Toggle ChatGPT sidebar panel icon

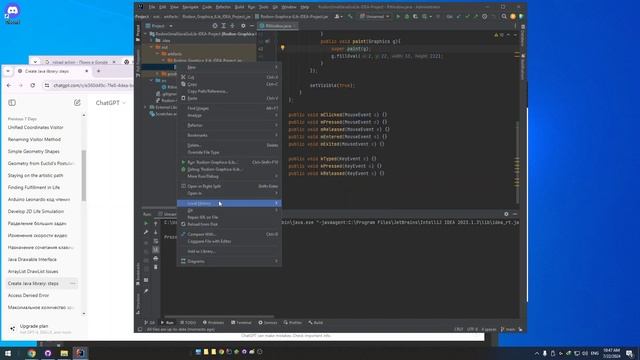pyautogui.click(x=12, y=103)
